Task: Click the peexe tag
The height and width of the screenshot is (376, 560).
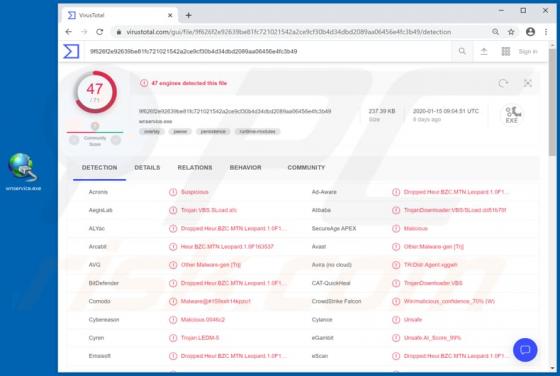Action: tap(180, 131)
